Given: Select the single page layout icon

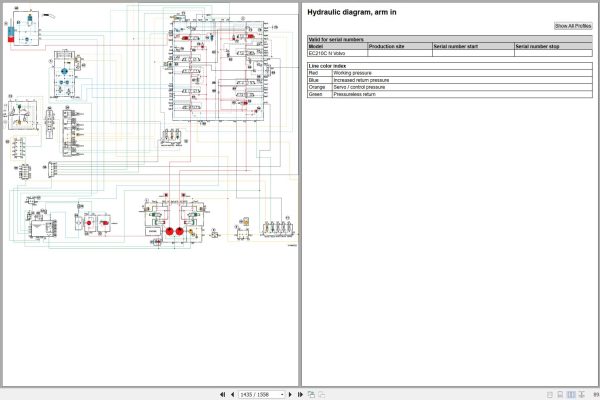Looking at the screenshot, I should pyautogui.click(x=550, y=394).
